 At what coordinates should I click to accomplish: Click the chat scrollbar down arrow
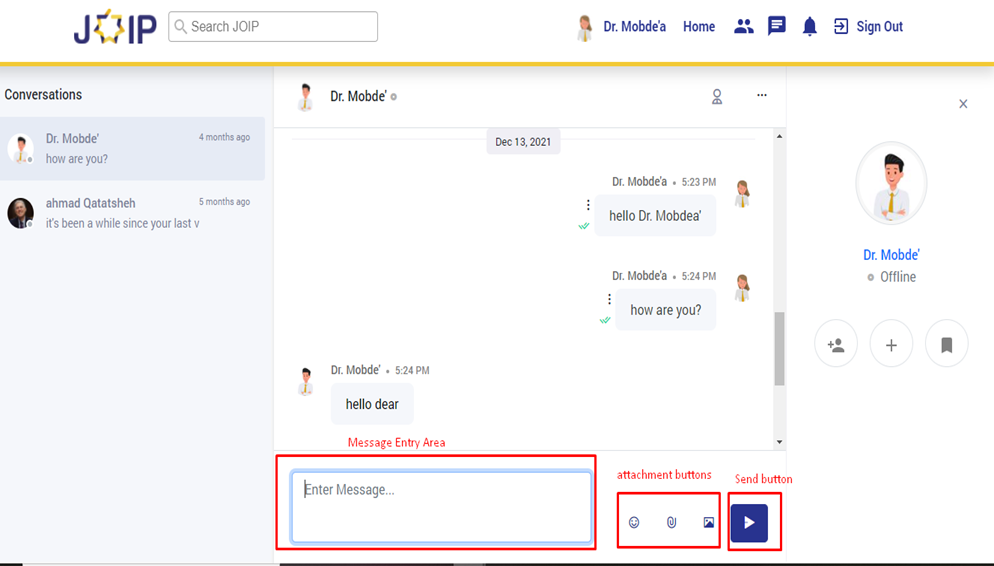[x=780, y=442]
